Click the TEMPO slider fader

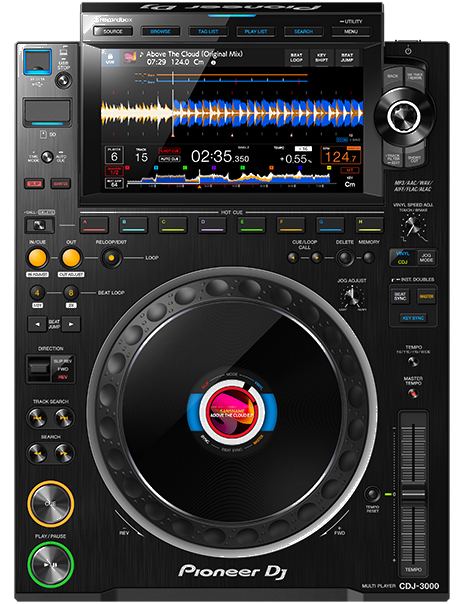click(413, 494)
